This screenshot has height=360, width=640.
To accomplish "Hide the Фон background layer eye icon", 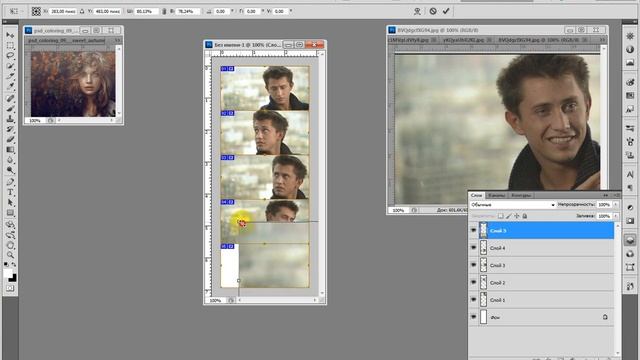I will coord(473,317).
